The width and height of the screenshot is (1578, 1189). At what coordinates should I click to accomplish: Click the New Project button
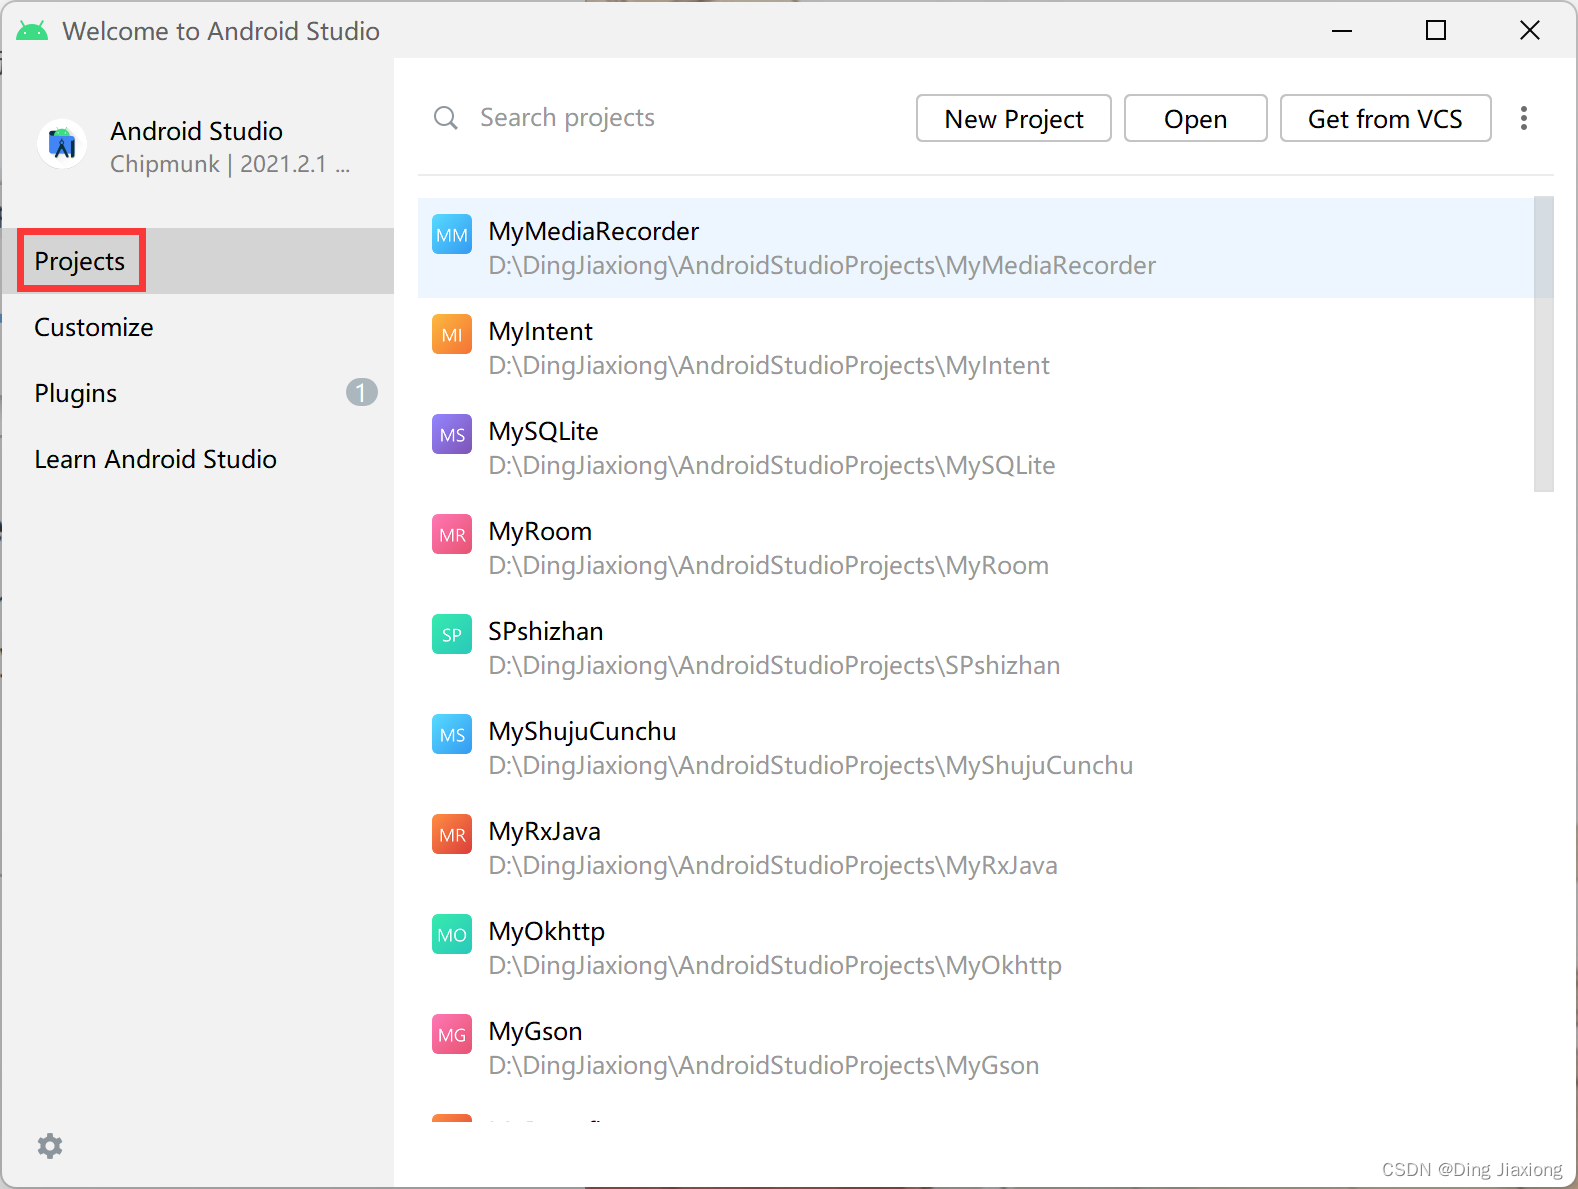[x=1014, y=119]
